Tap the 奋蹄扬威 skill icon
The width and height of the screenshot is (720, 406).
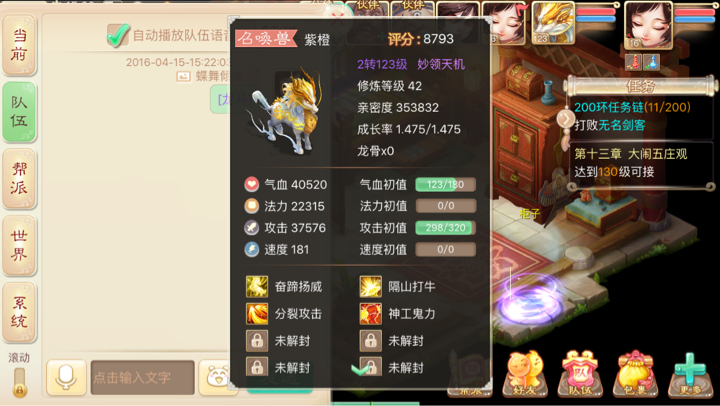[257, 287]
